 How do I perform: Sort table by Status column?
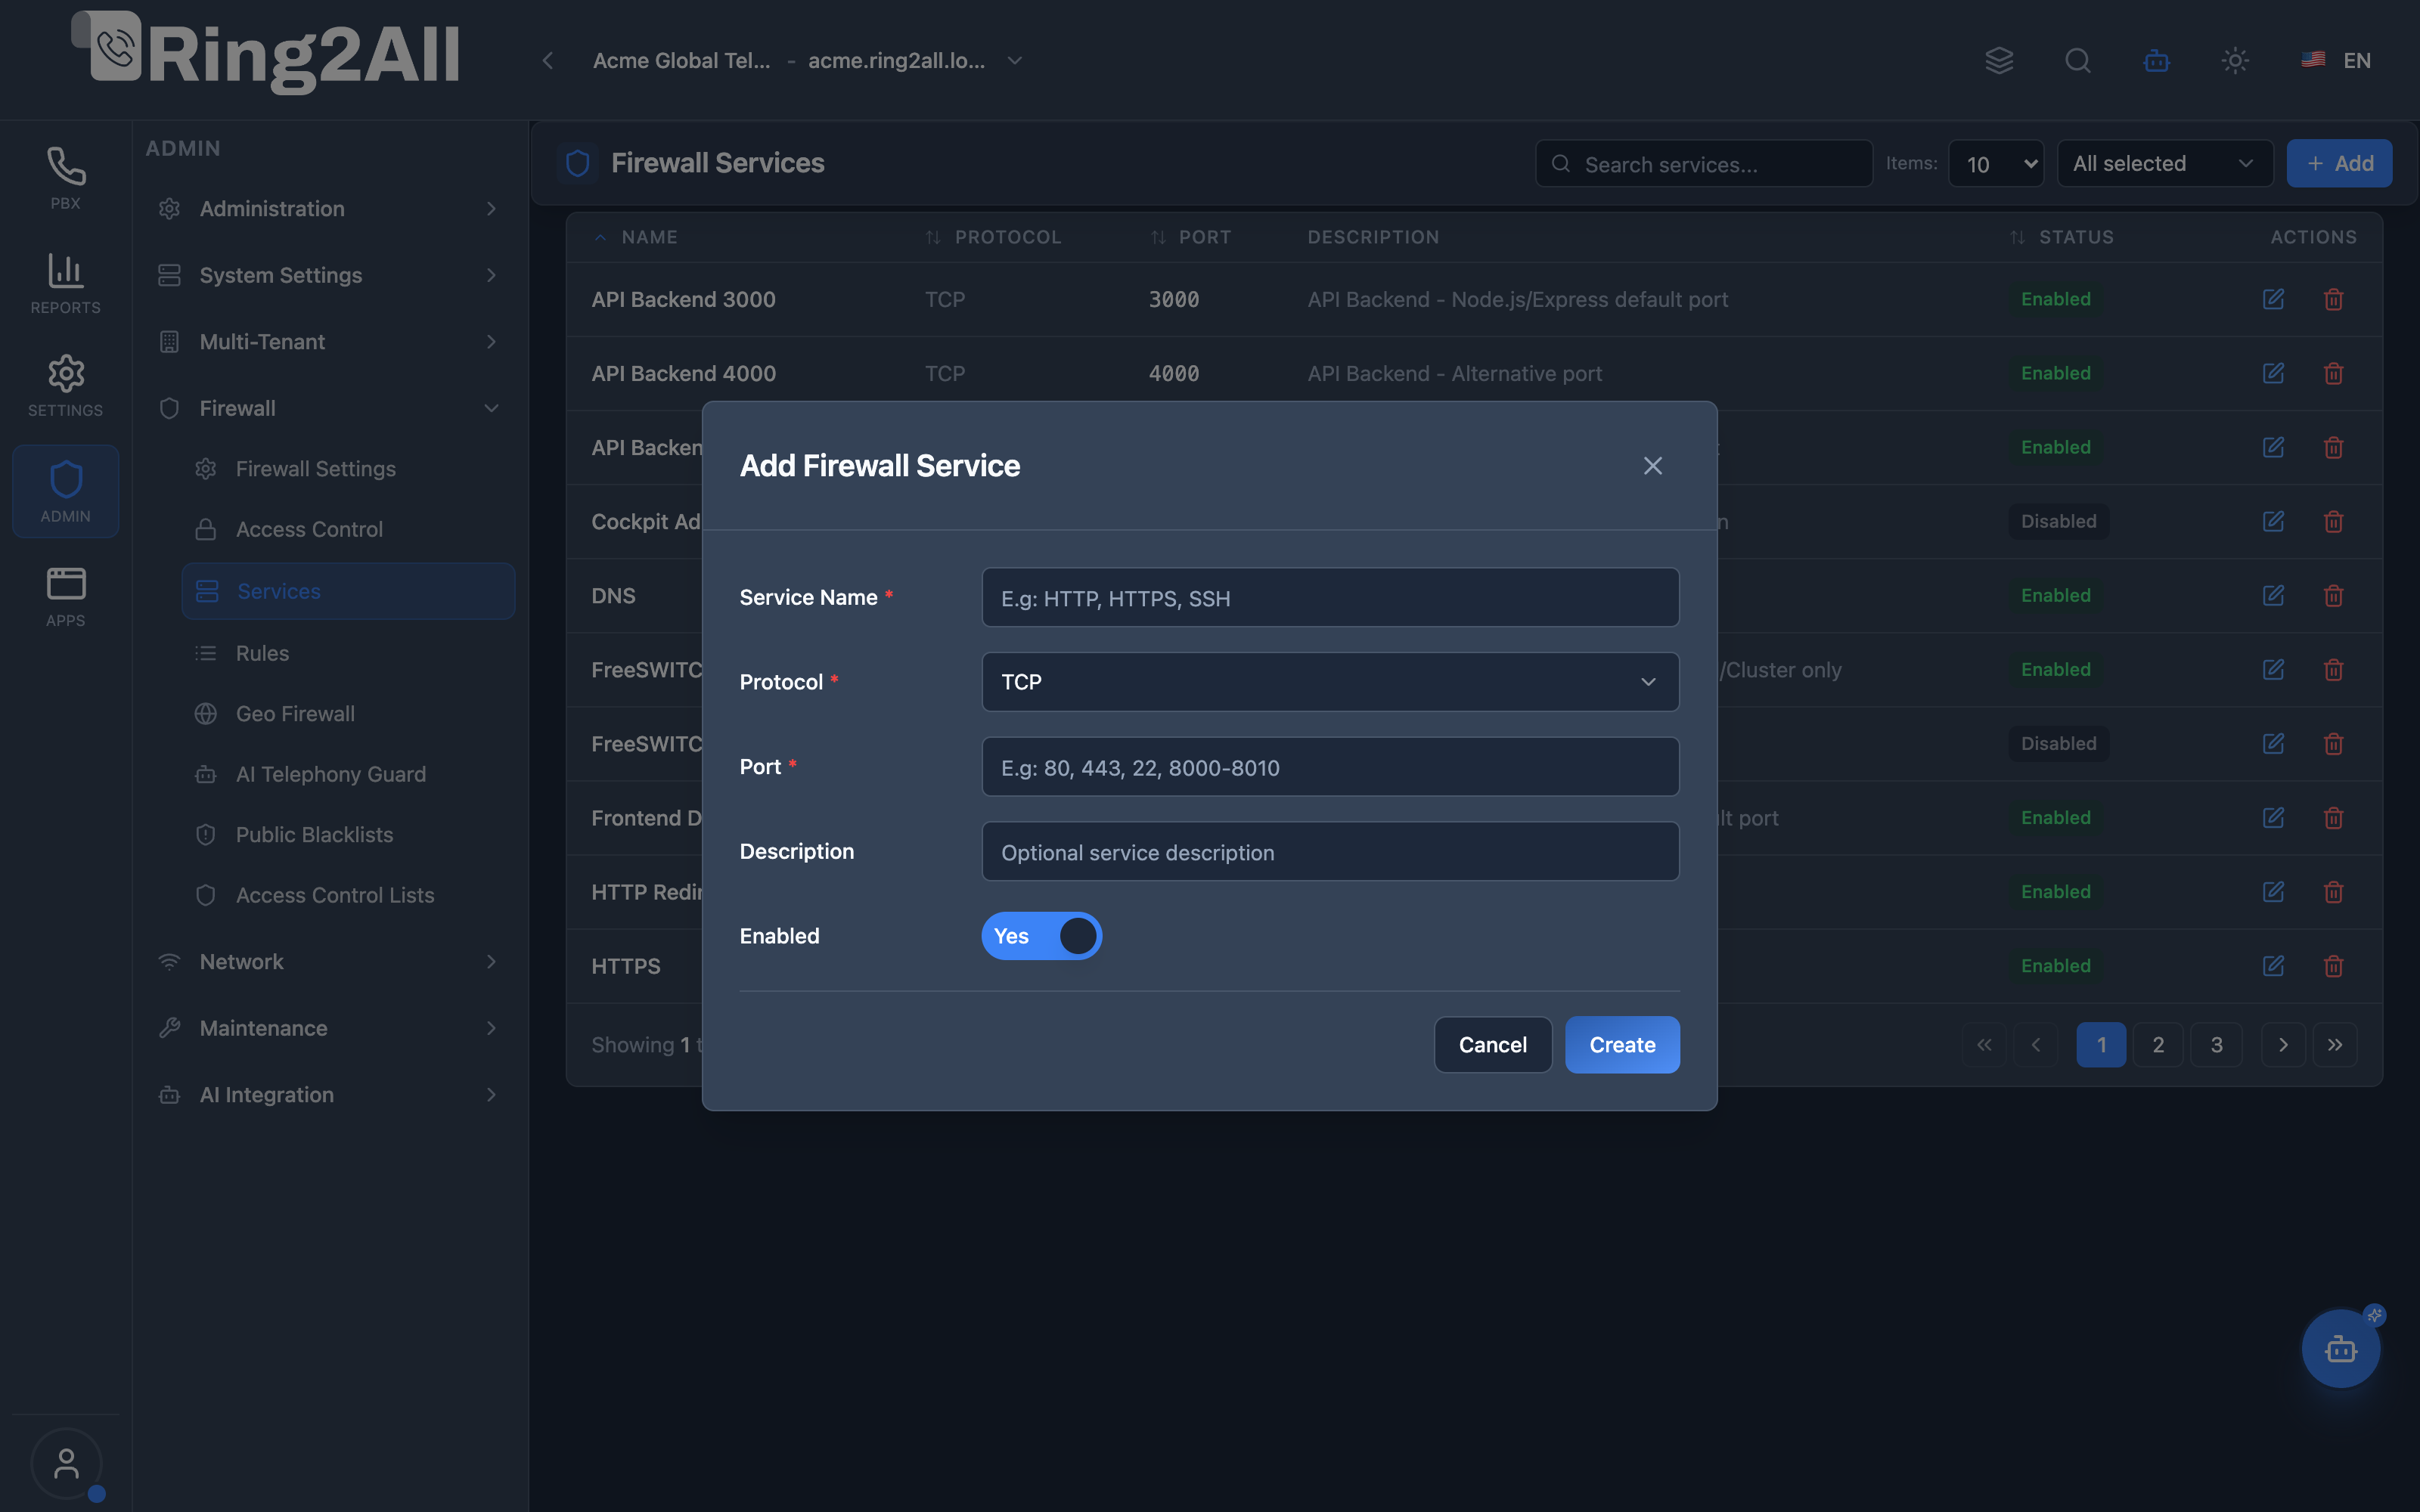pos(2062,237)
